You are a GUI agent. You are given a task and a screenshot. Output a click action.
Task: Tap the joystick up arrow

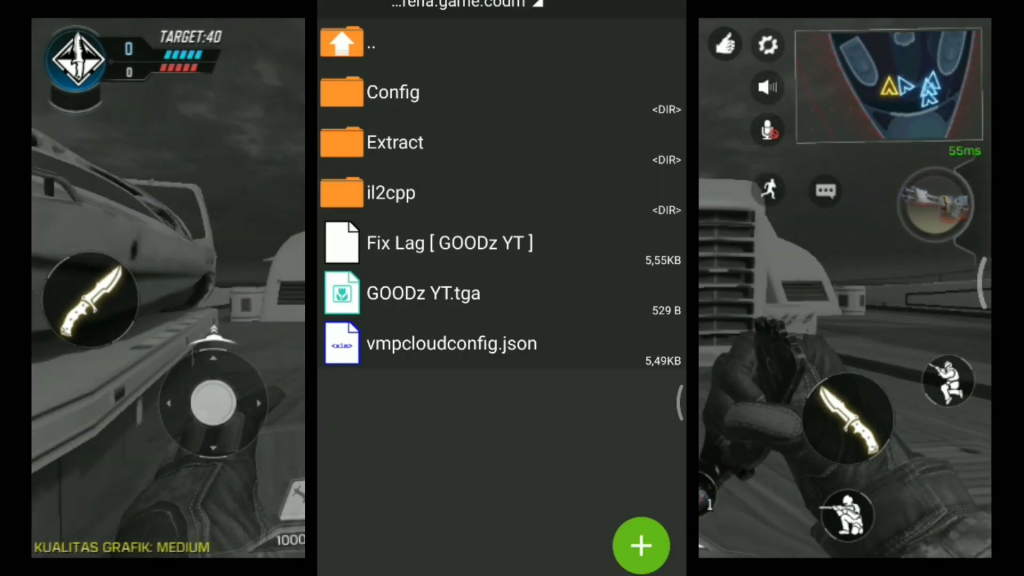(x=213, y=358)
